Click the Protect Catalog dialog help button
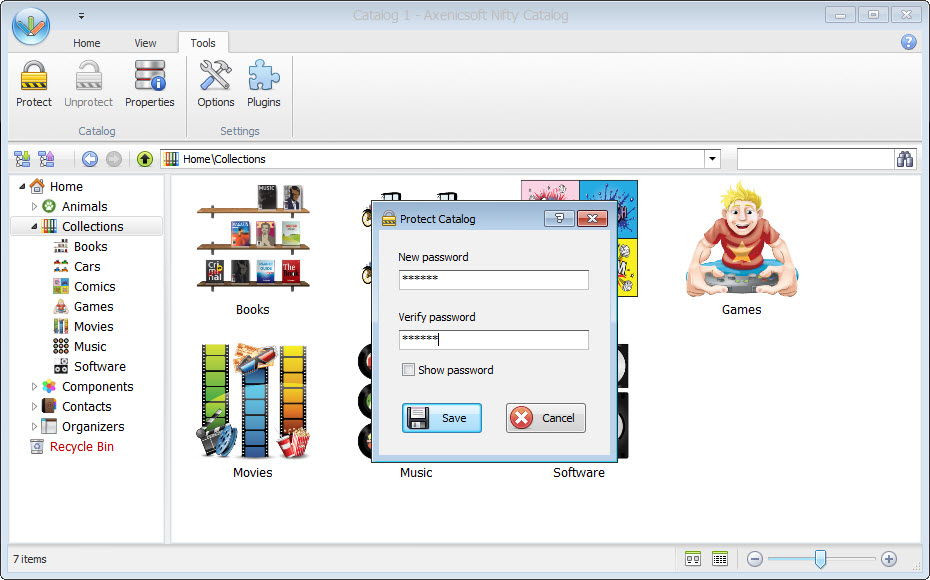The image size is (930, 580). tap(559, 218)
